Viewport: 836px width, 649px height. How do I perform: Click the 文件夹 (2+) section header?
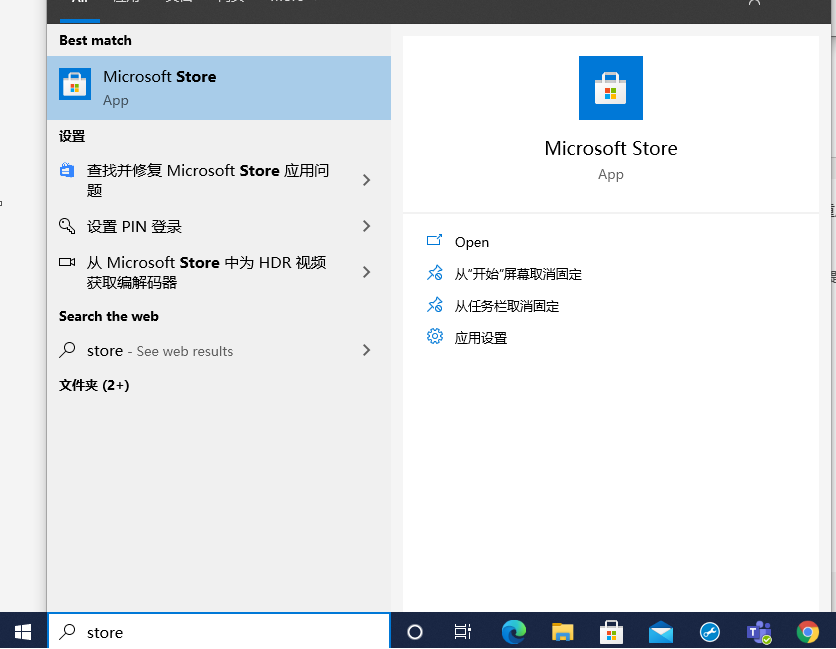point(94,385)
